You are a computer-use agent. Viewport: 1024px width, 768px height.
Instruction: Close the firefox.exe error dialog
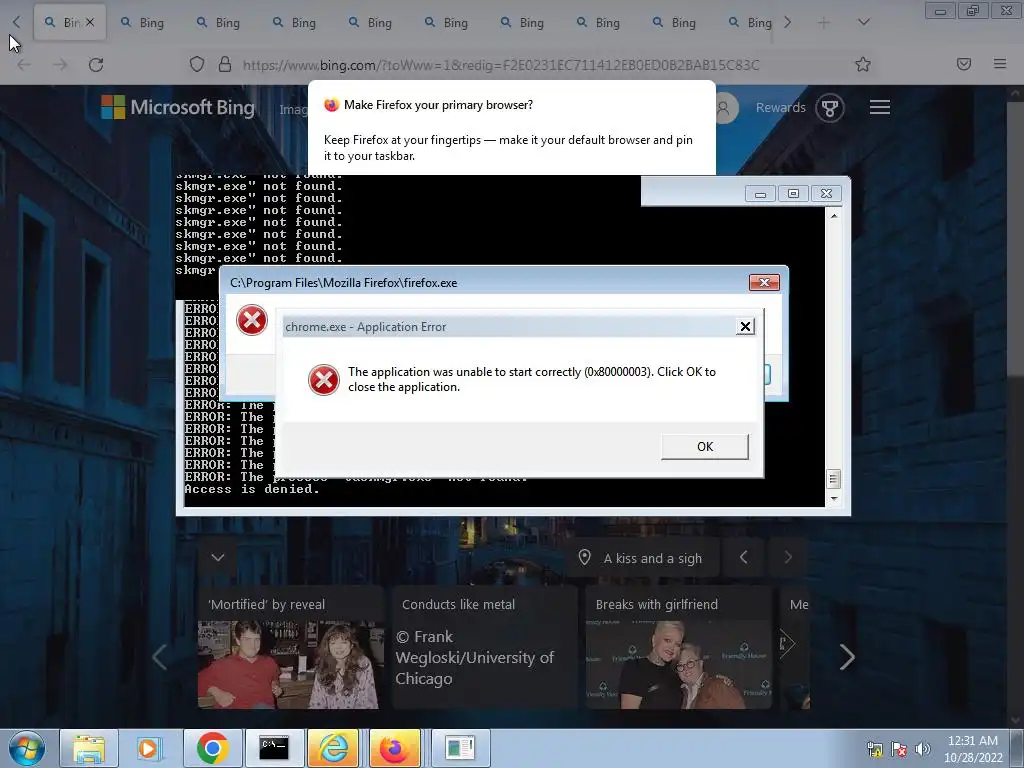(764, 282)
